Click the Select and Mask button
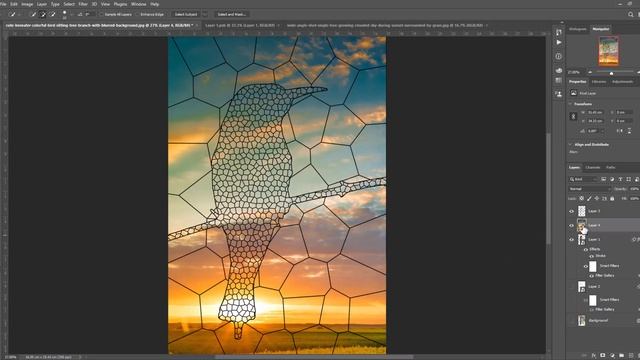This screenshot has height=360, width=640. point(231,14)
